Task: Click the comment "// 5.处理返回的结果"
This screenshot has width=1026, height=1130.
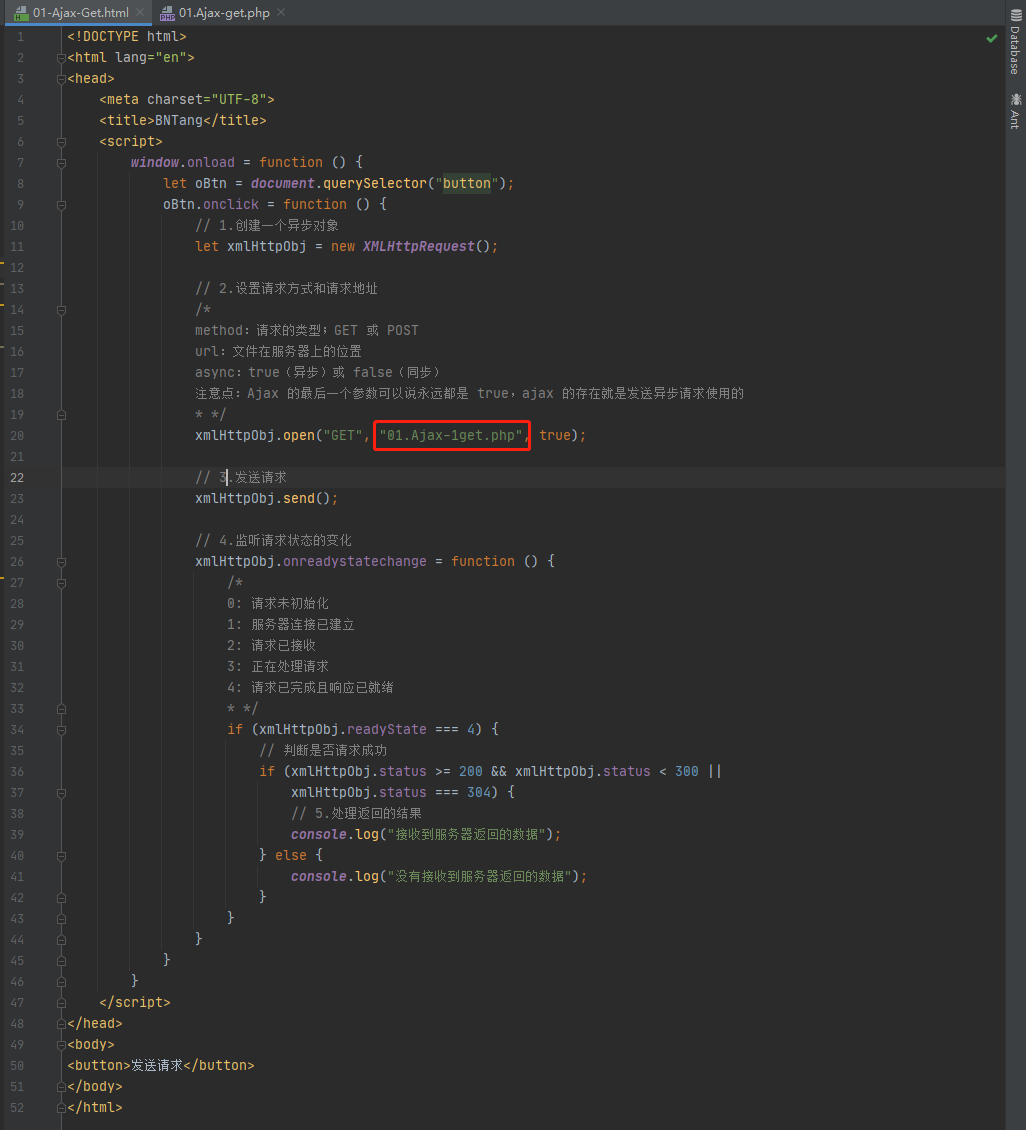Action: tap(356, 814)
